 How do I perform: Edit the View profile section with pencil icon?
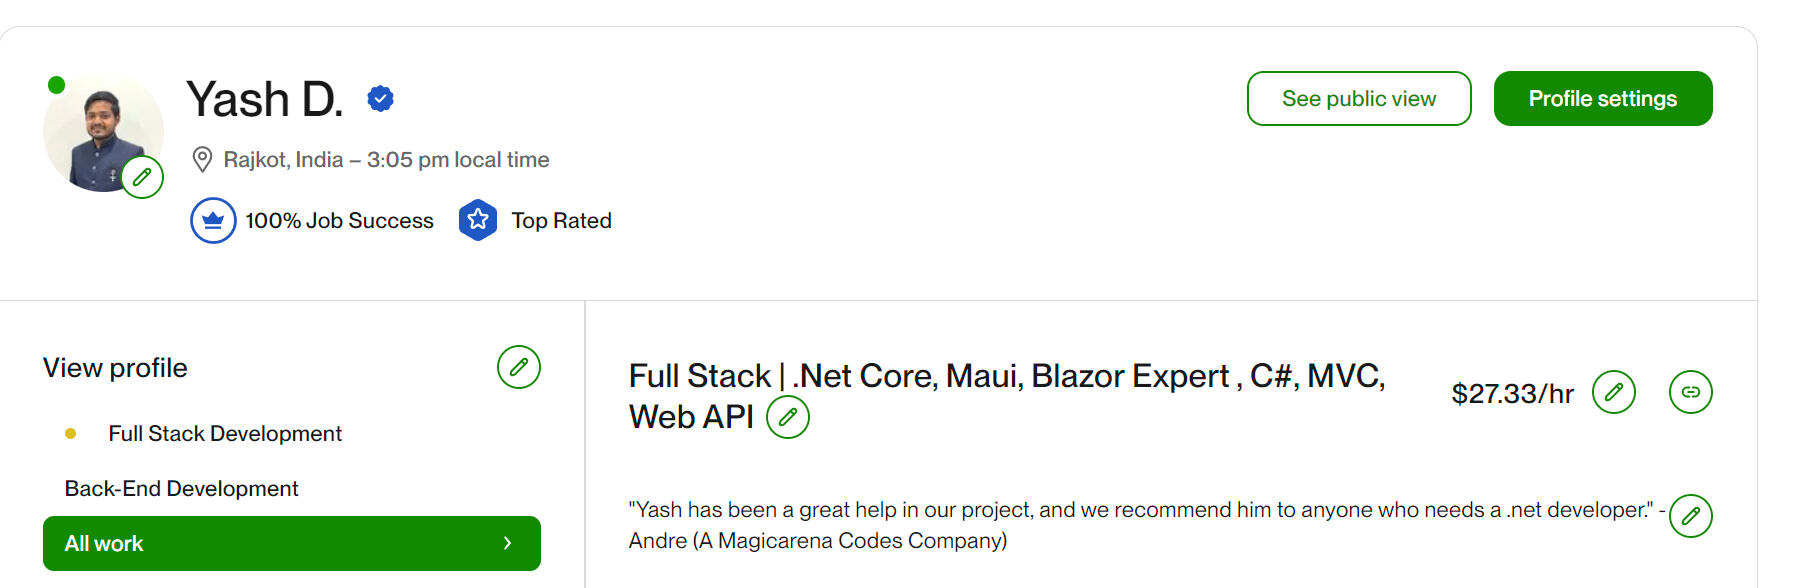click(x=518, y=367)
